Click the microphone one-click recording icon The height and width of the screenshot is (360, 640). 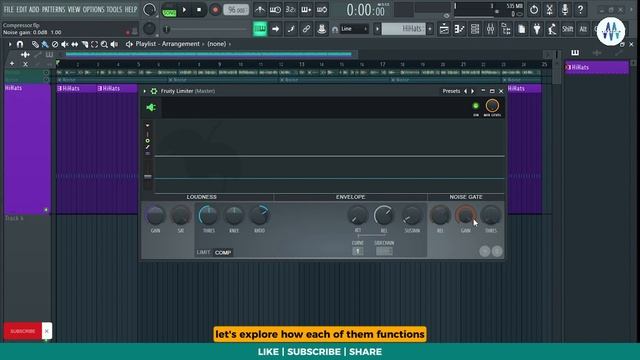click(565, 9)
